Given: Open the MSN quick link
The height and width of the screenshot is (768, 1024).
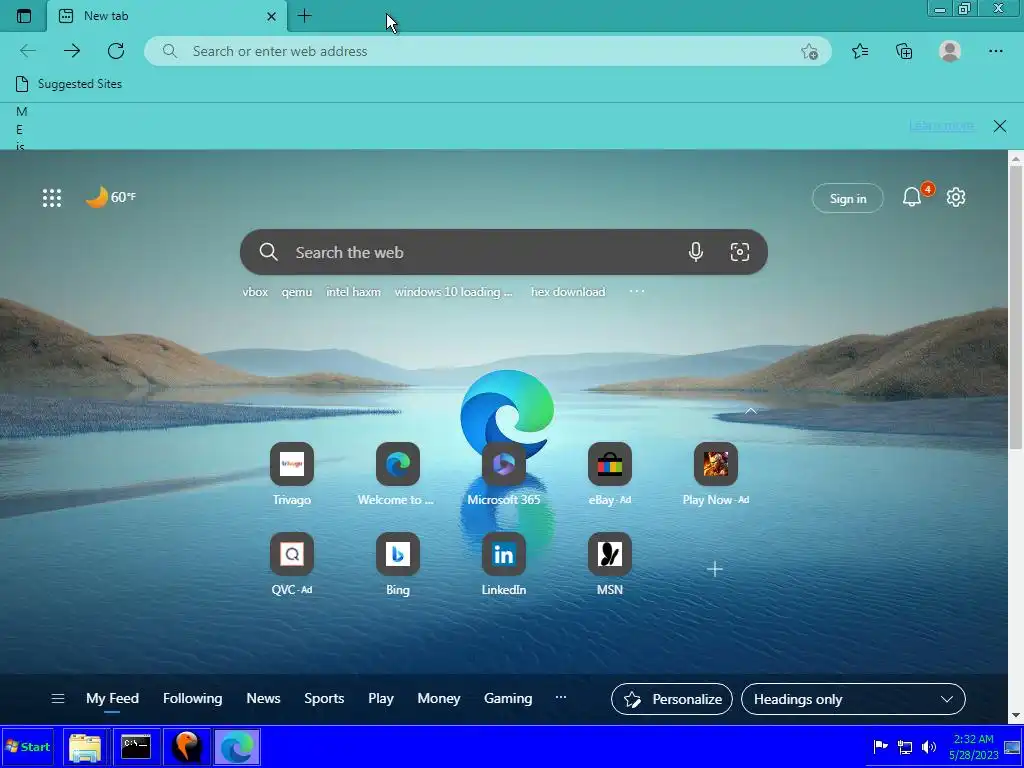Looking at the screenshot, I should 610,564.
